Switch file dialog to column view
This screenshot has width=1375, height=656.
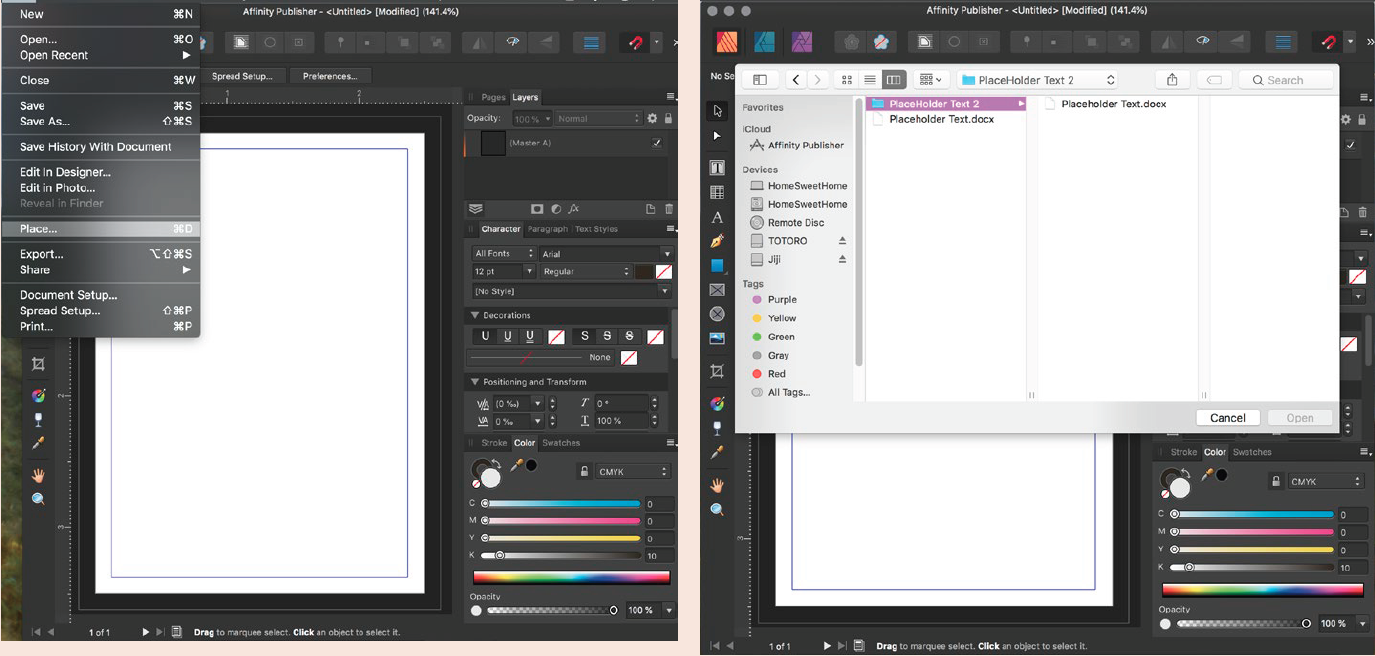tap(893, 80)
